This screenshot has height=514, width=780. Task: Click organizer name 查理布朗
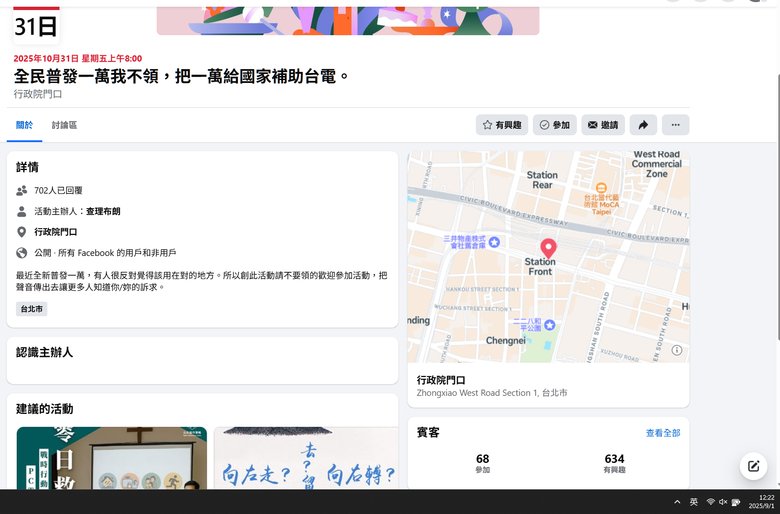coord(103,211)
